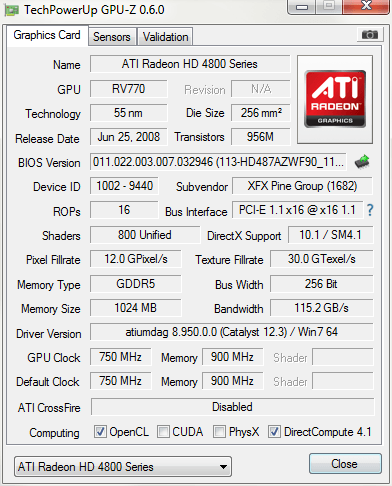Click the ATI CrossFire Disabled field
Viewport: 392px width, 486px height.
[x=232, y=407]
